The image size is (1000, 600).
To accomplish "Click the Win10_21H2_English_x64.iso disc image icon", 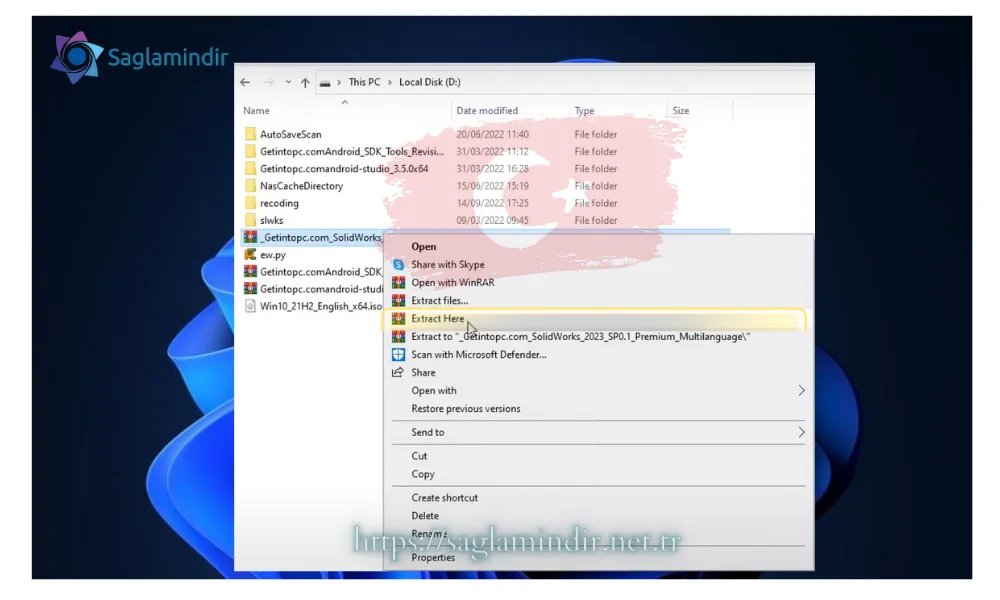I will click(250, 306).
